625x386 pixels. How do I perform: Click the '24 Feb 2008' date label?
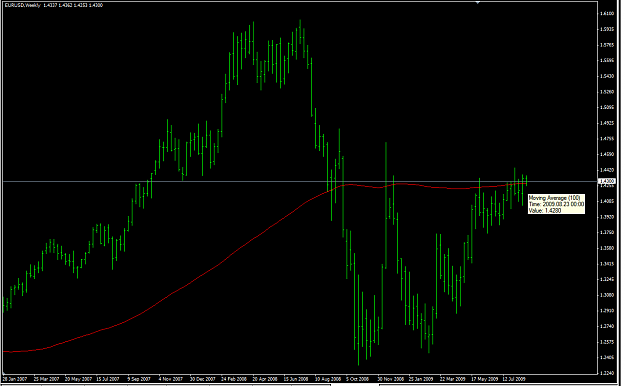[x=234, y=379]
